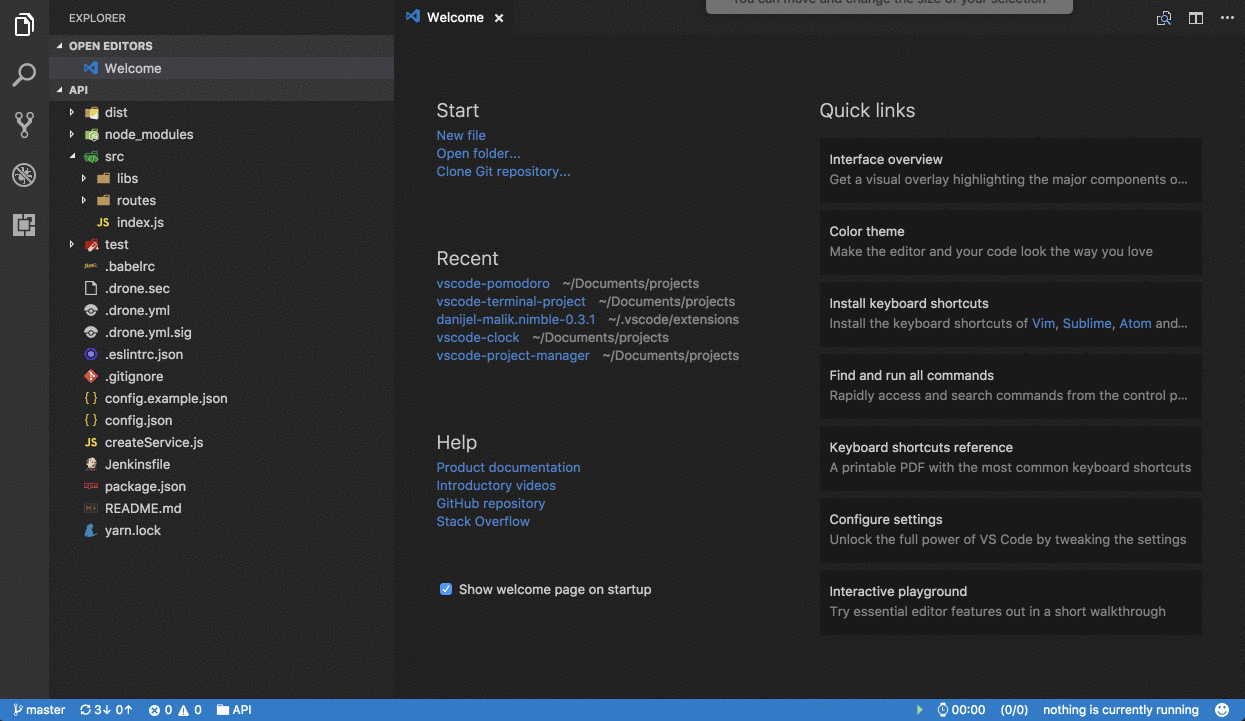
Task: Open config.example.json file
Action: coord(222,398)
